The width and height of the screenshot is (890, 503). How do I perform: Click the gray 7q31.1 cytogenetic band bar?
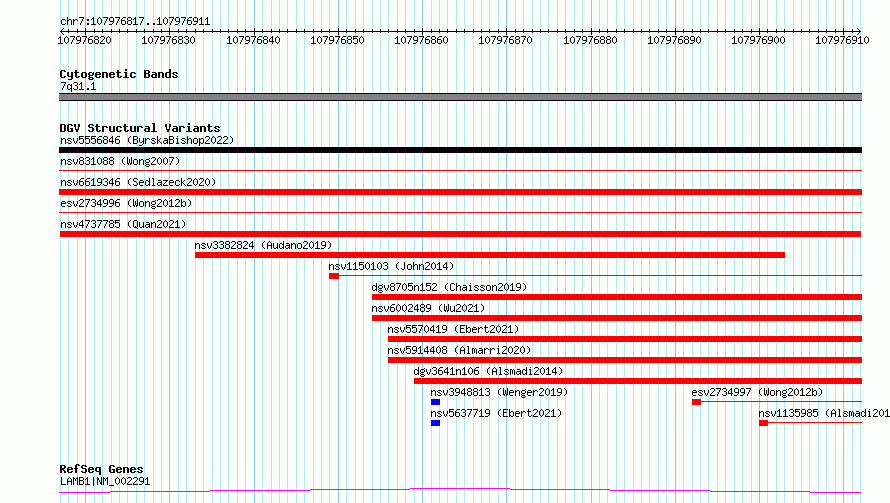point(460,97)
